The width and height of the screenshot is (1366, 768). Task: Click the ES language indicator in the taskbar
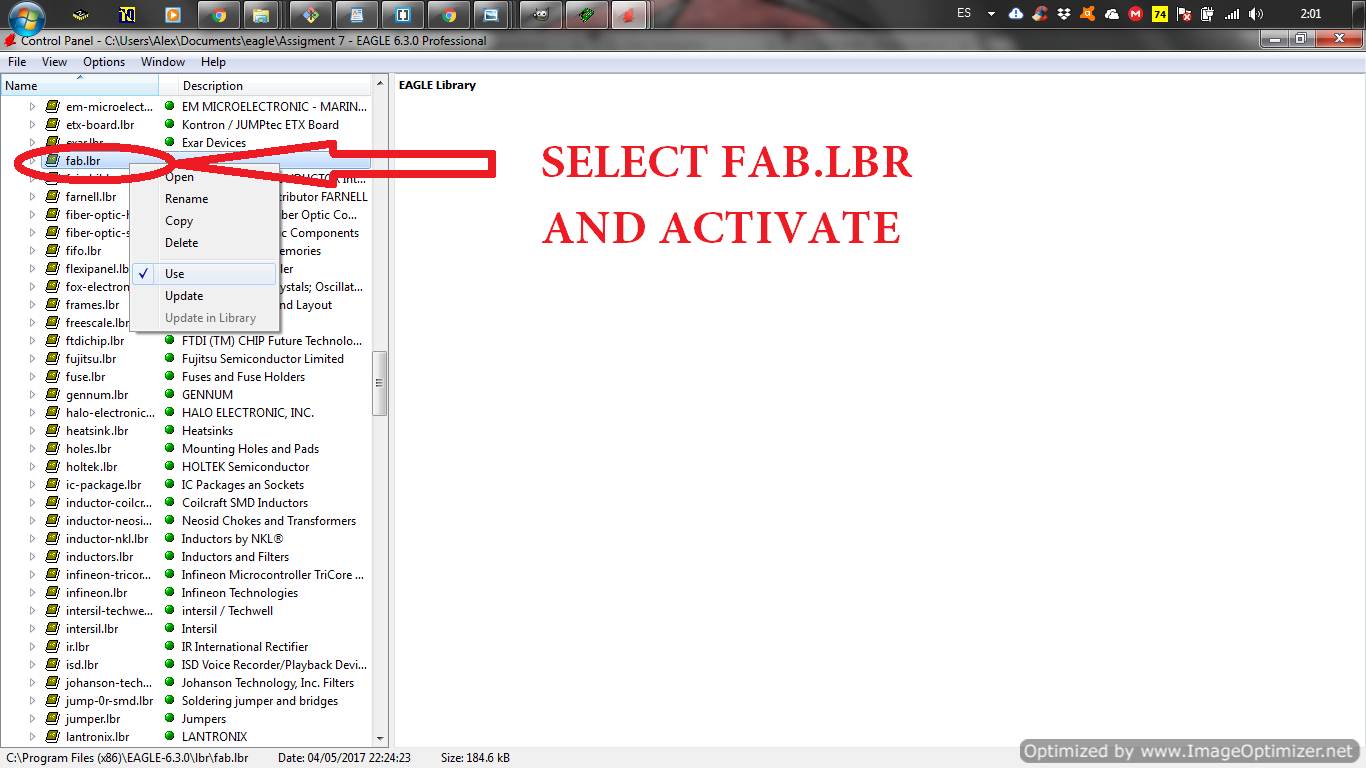[x=964, y=14]
